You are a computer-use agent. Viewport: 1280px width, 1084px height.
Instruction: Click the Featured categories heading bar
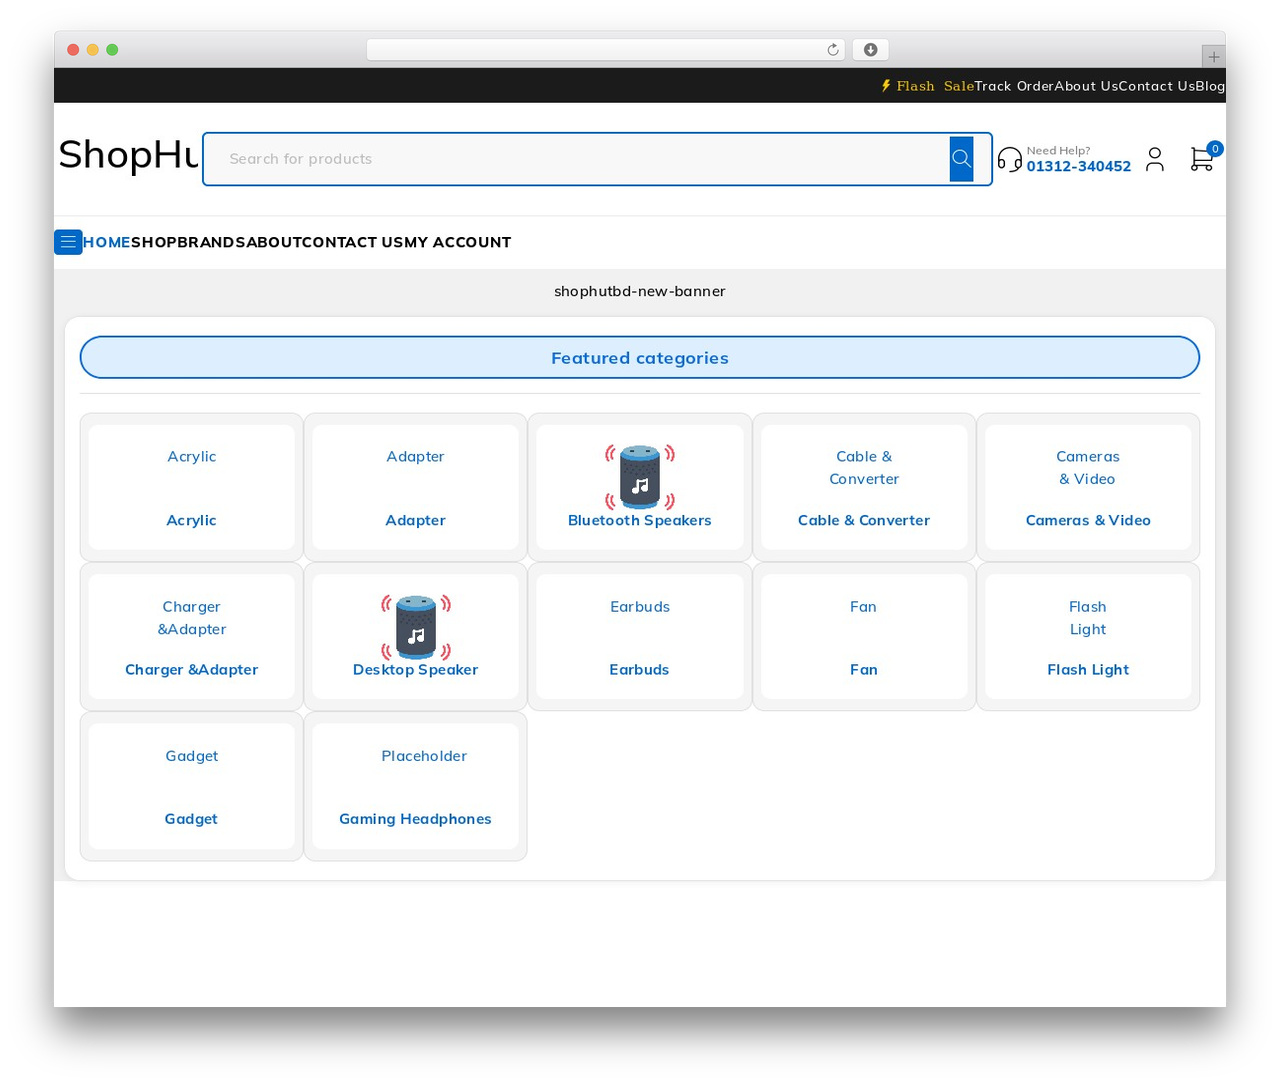pyautogui.click(x=640, y=358)
